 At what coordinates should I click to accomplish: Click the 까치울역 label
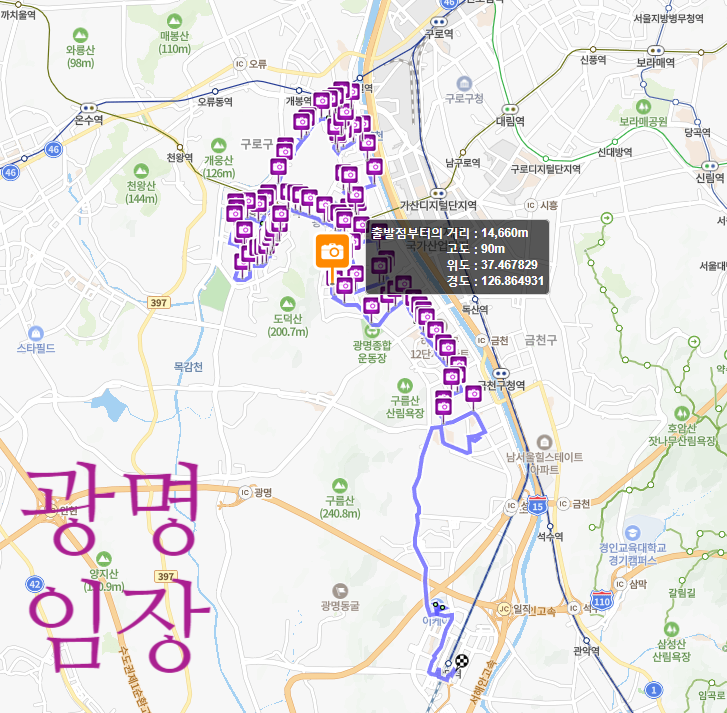pos(18,15)
